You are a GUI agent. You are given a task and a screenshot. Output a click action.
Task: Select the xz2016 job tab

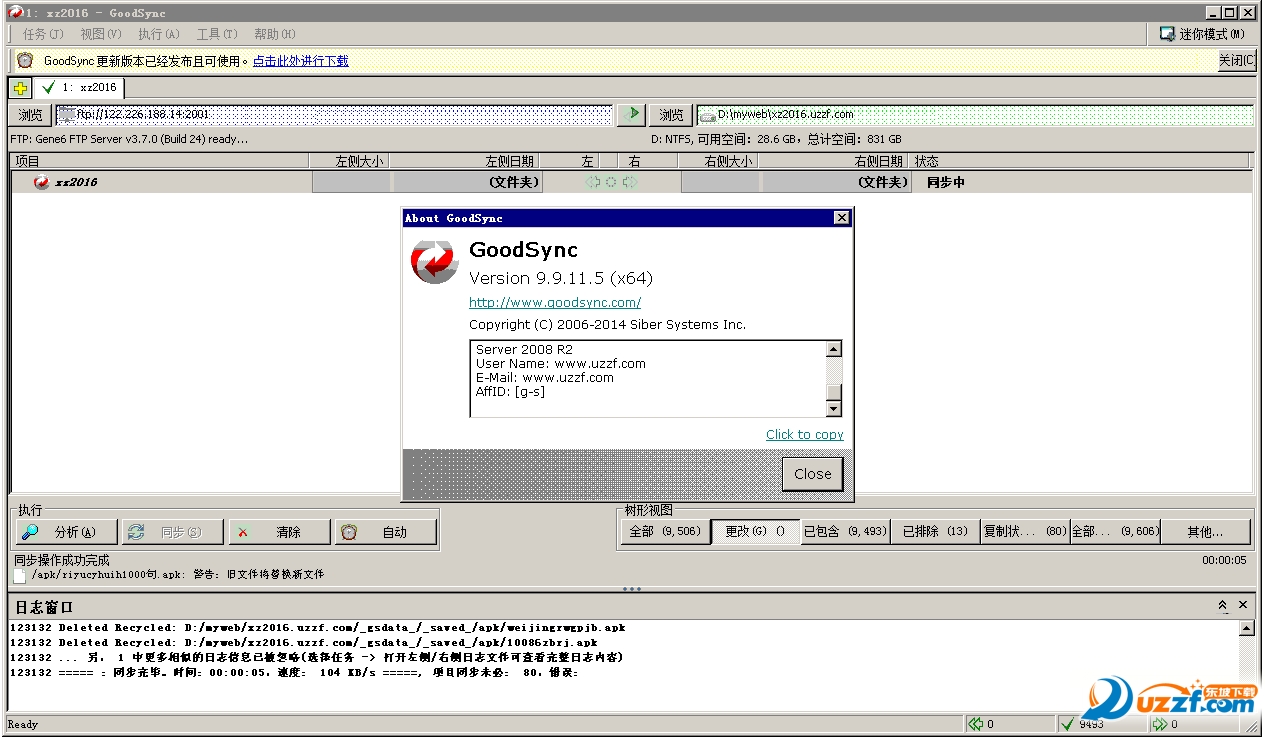pos(79,87)
